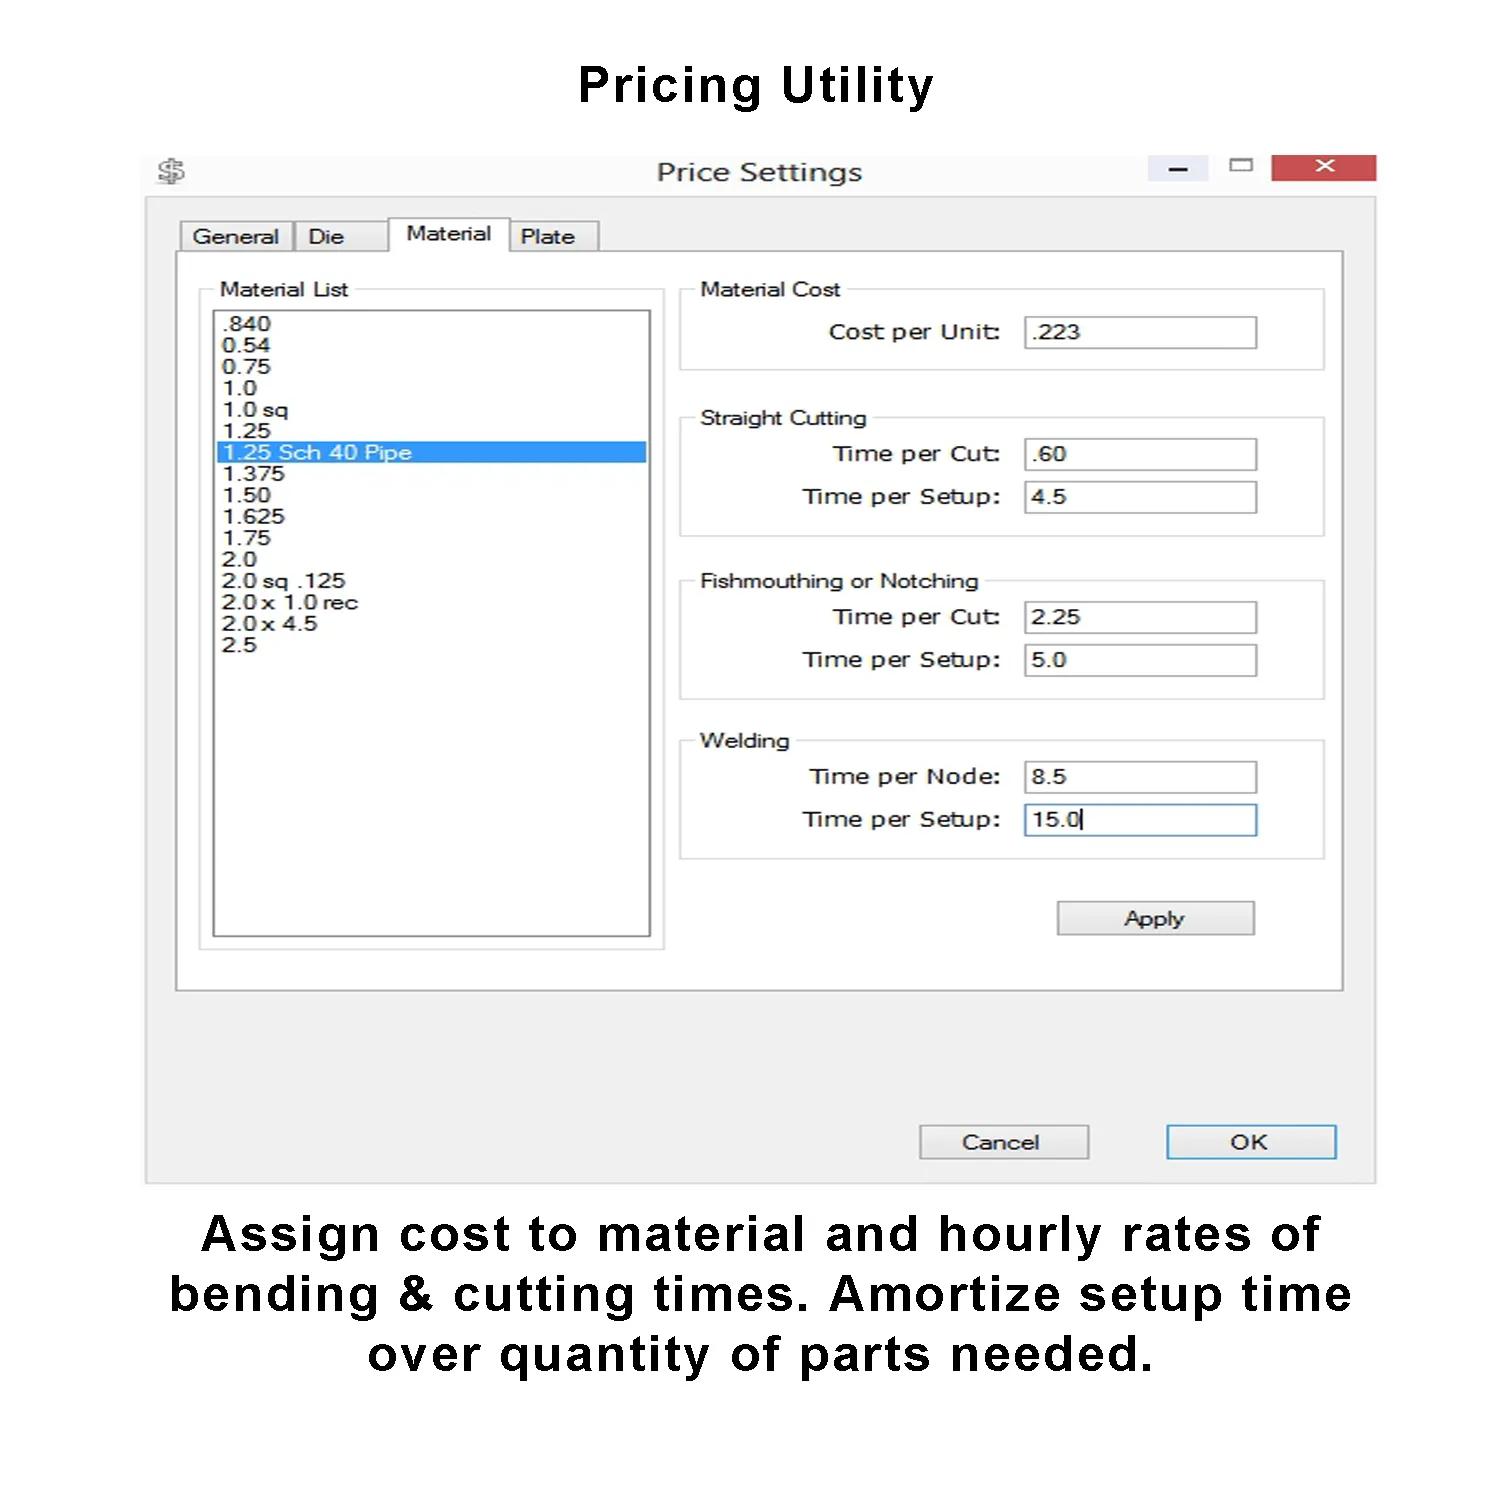Edit Time per Setup for Fishmouthing
The height and width of the screenshot is (1500, 1500).
click(x=1139, y=659)
